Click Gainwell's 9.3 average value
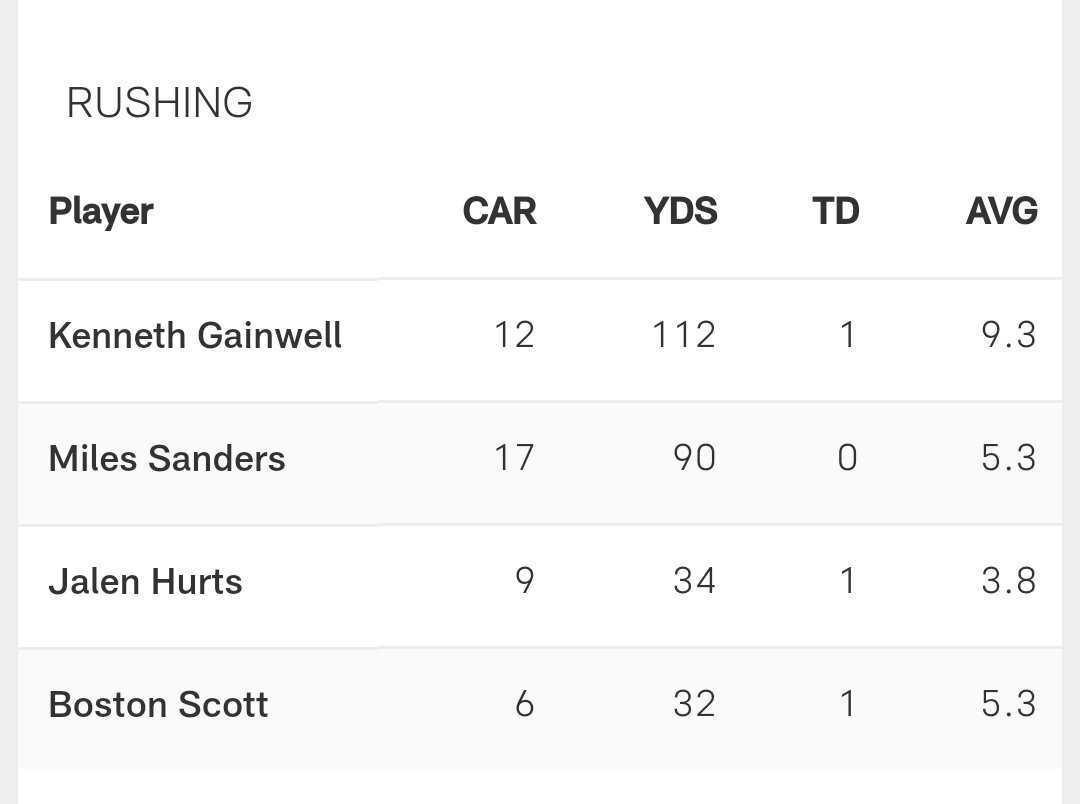 1008,335
